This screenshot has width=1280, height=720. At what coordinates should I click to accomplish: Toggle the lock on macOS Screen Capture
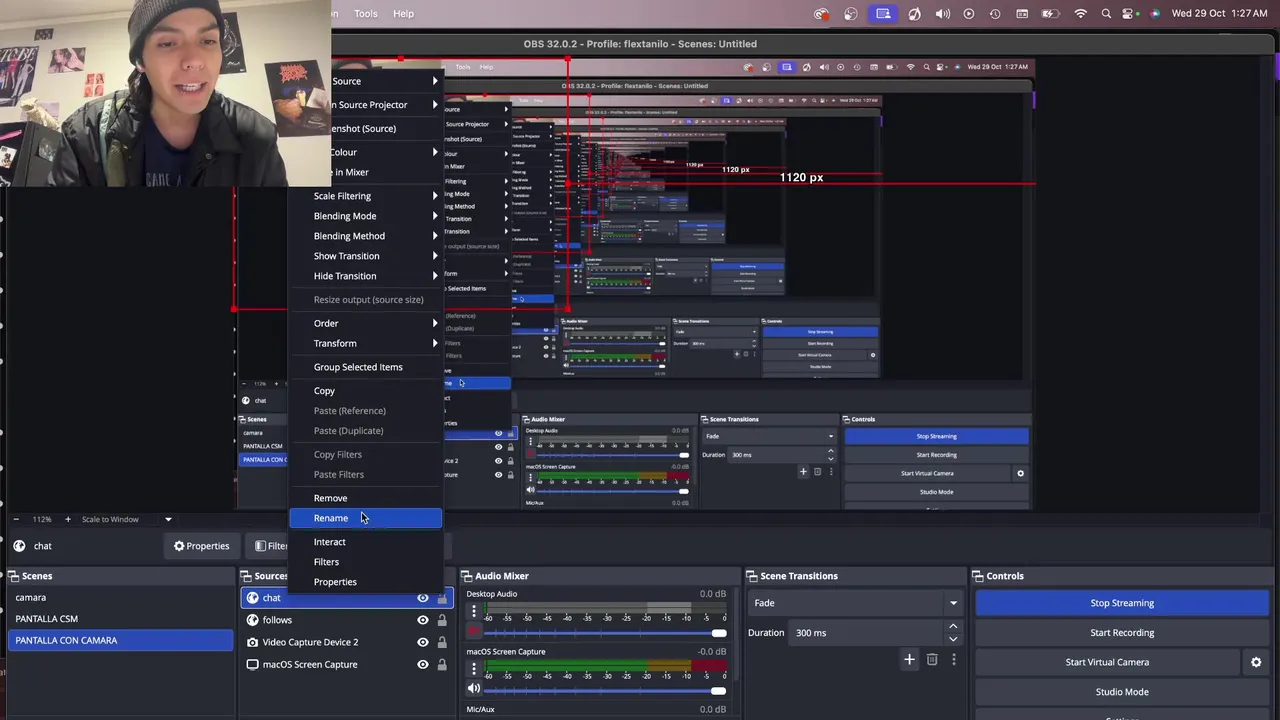tap(442, 664)
